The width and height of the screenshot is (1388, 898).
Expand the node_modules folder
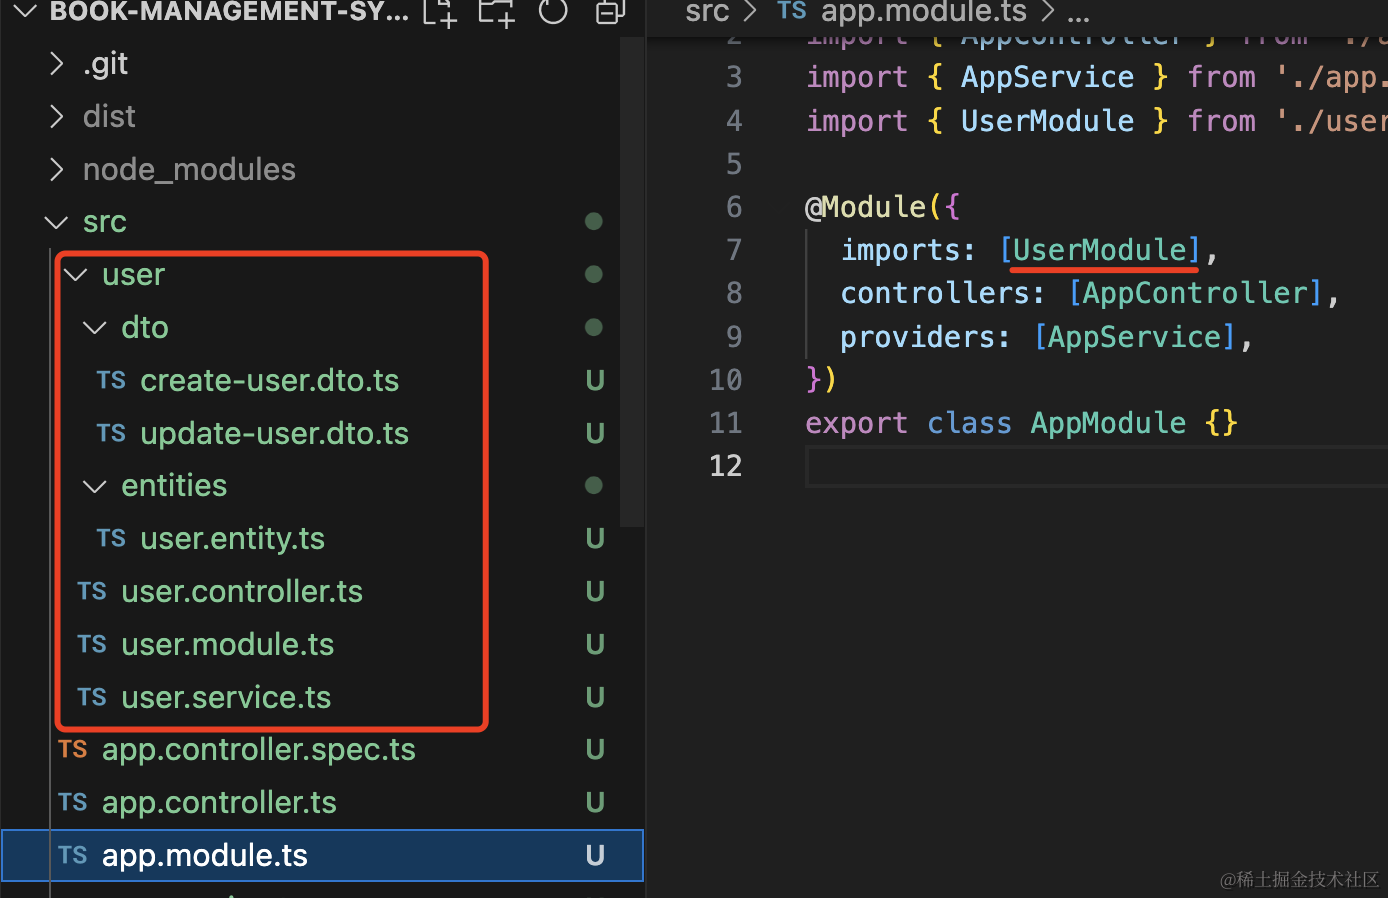57,170
